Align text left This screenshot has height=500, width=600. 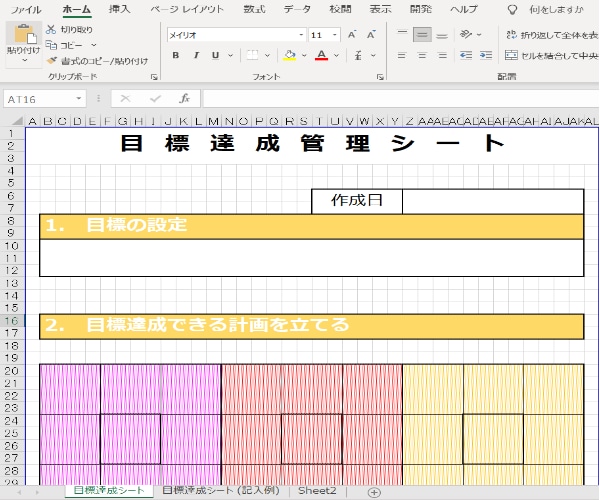click(x=401, y=55)
